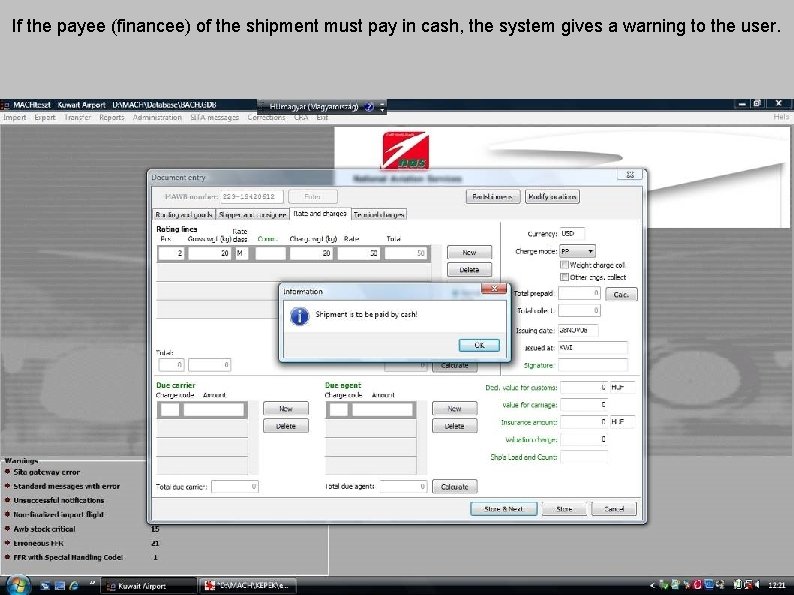Tick the Weight charge collect checkbox
Viewport: 794px width, 595px height.
tap(564, 265)
